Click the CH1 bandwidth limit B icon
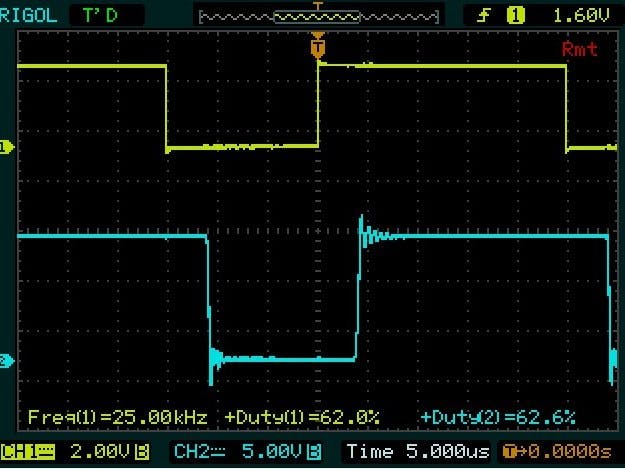The image size is (625, 469). [x=142, y=452]
